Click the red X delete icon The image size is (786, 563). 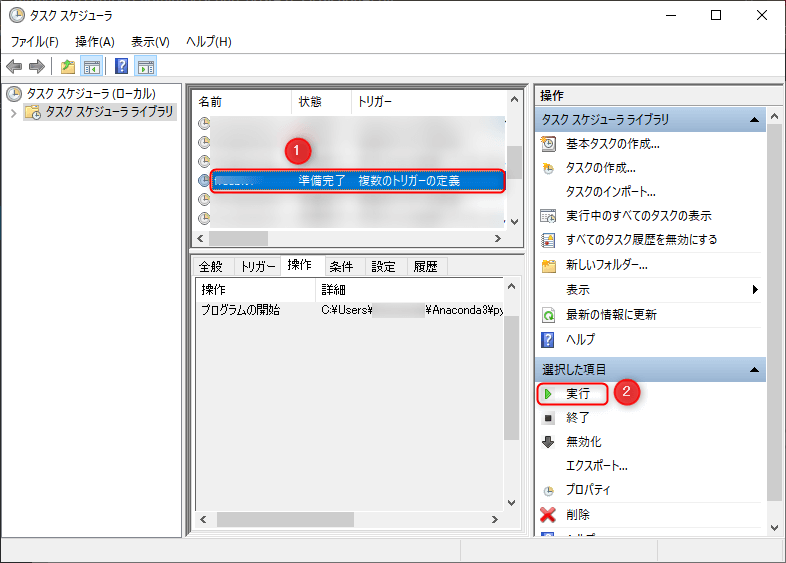pos(548,515)
